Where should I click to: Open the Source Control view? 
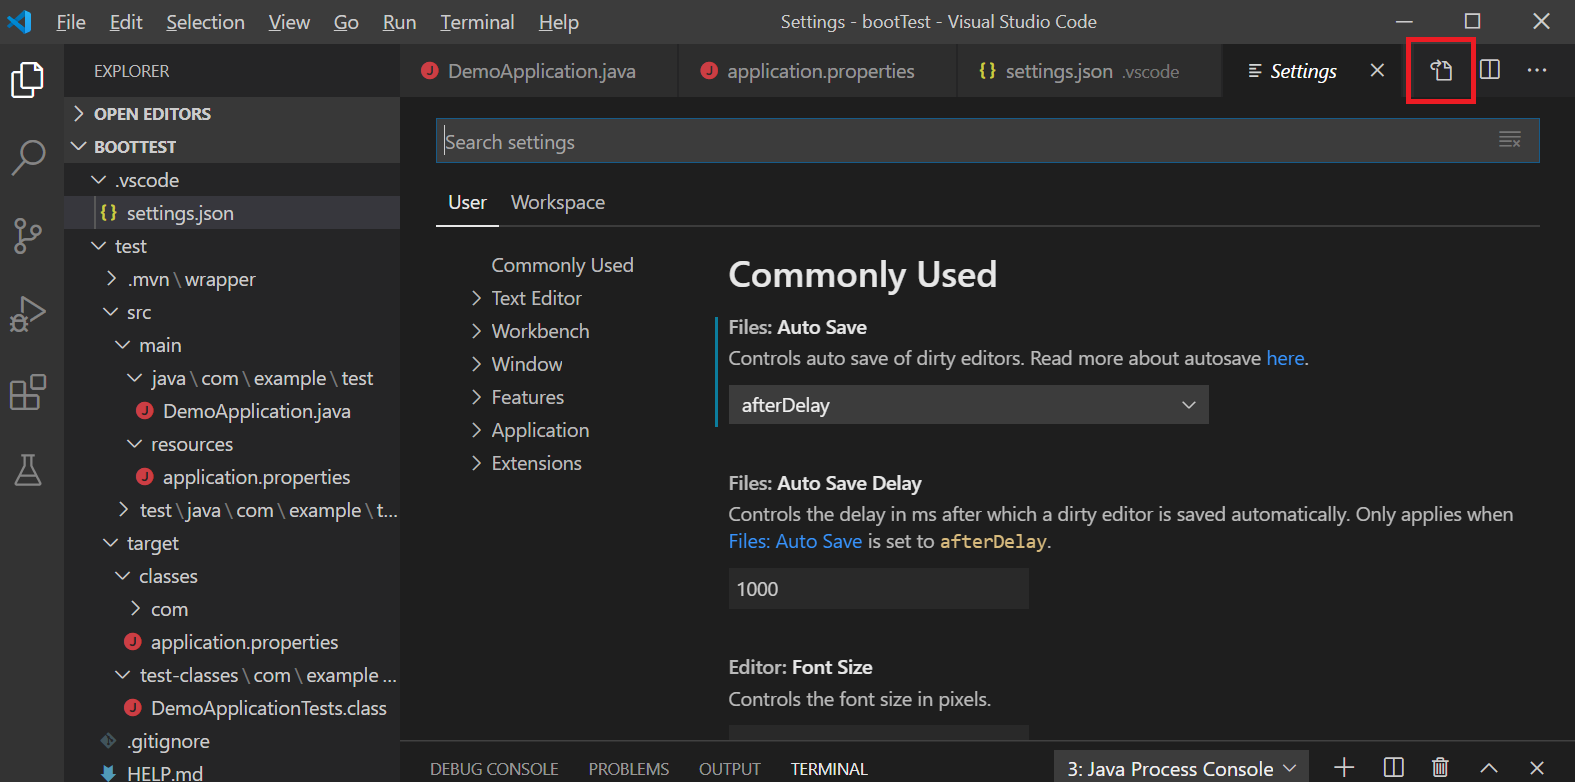(x=28, y=236)
